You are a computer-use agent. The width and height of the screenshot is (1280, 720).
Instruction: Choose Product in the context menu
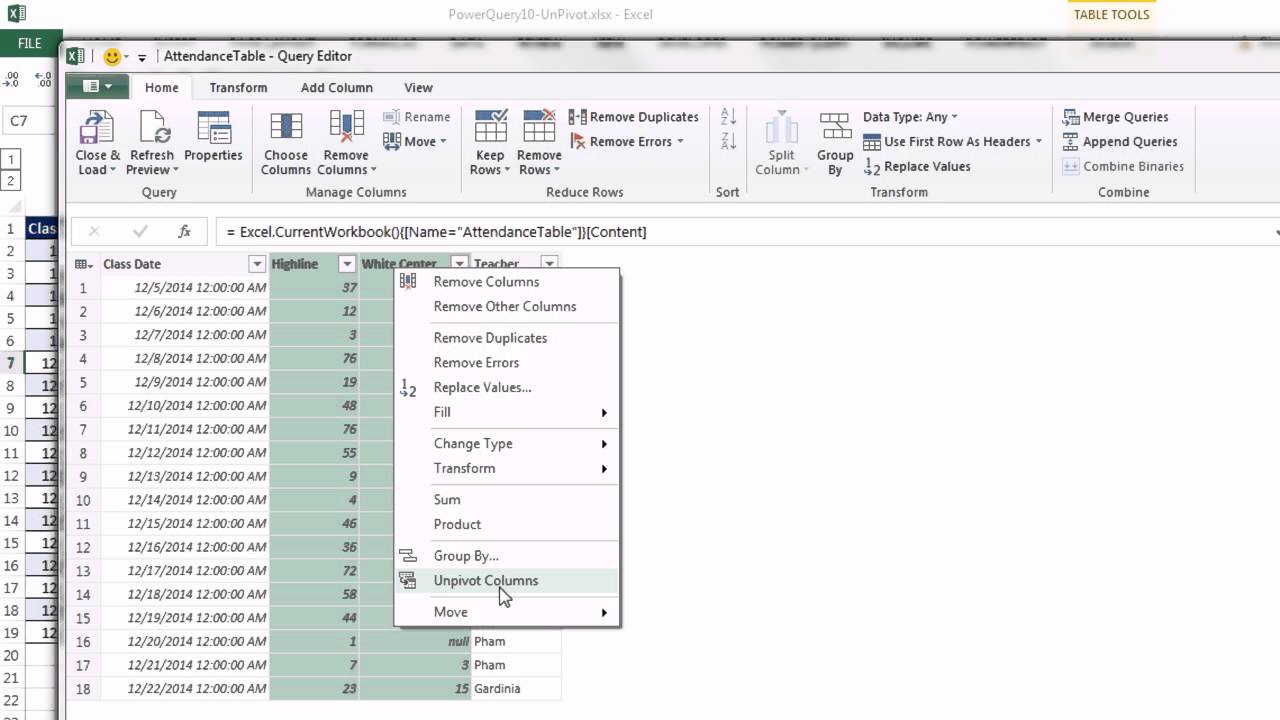point(507,525)
